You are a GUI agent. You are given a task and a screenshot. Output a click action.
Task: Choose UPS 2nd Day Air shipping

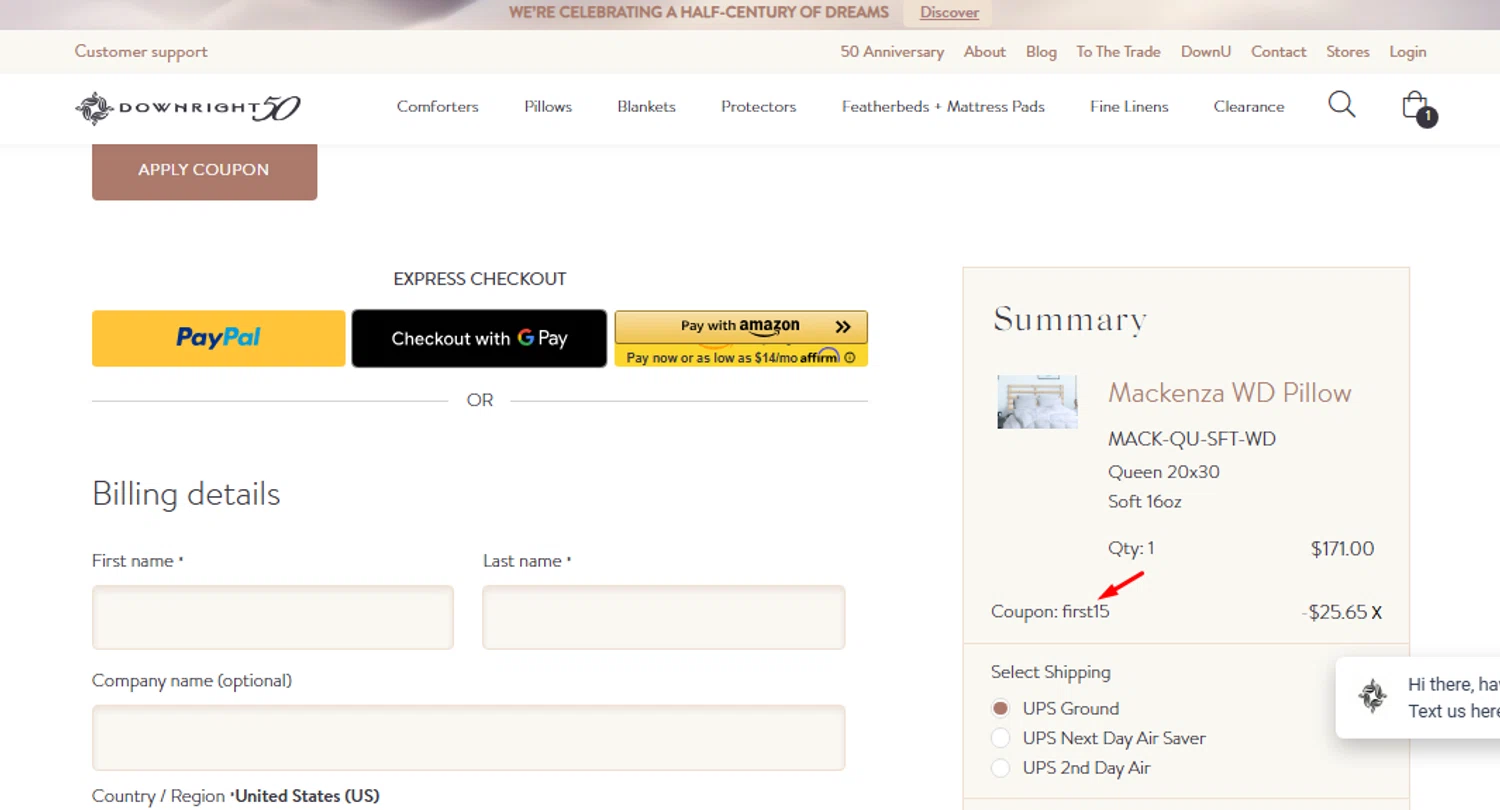[x=1000, y=768]
